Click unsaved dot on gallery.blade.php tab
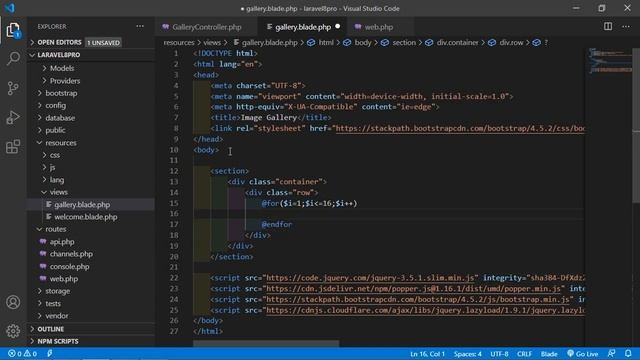The width and height of the screenshot is (640, 360). coord(338,27)
